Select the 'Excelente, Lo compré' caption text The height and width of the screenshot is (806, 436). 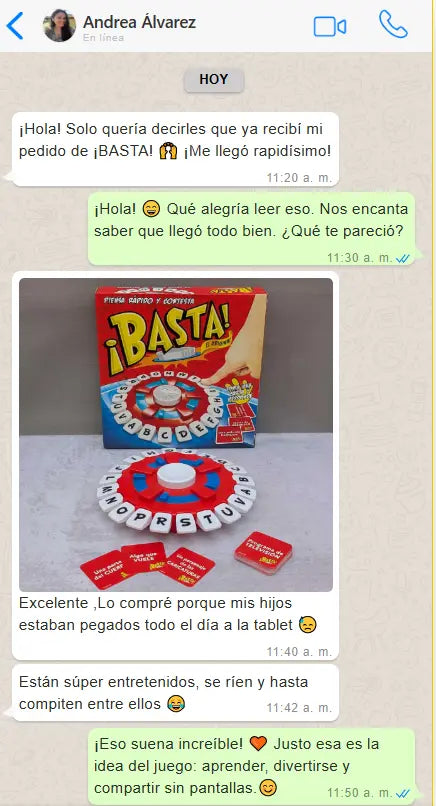pos(168,614)
